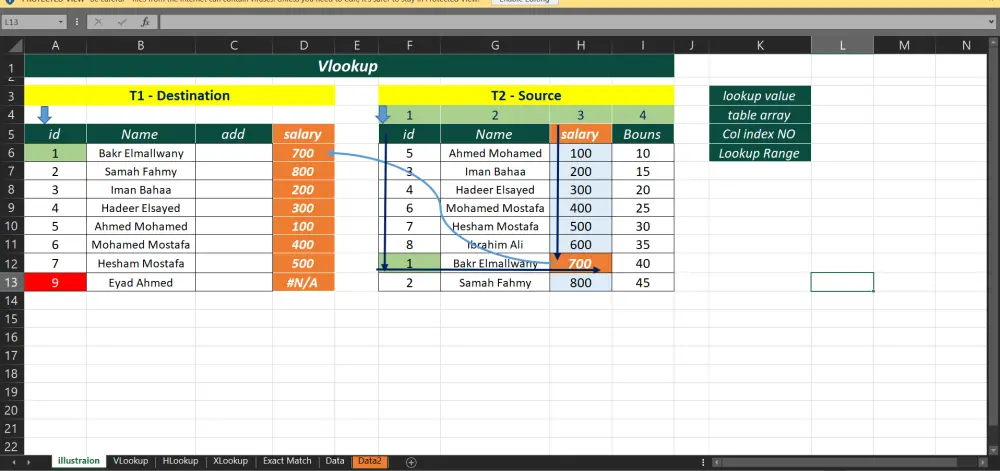Click the T1 - Destination heading

179,96
